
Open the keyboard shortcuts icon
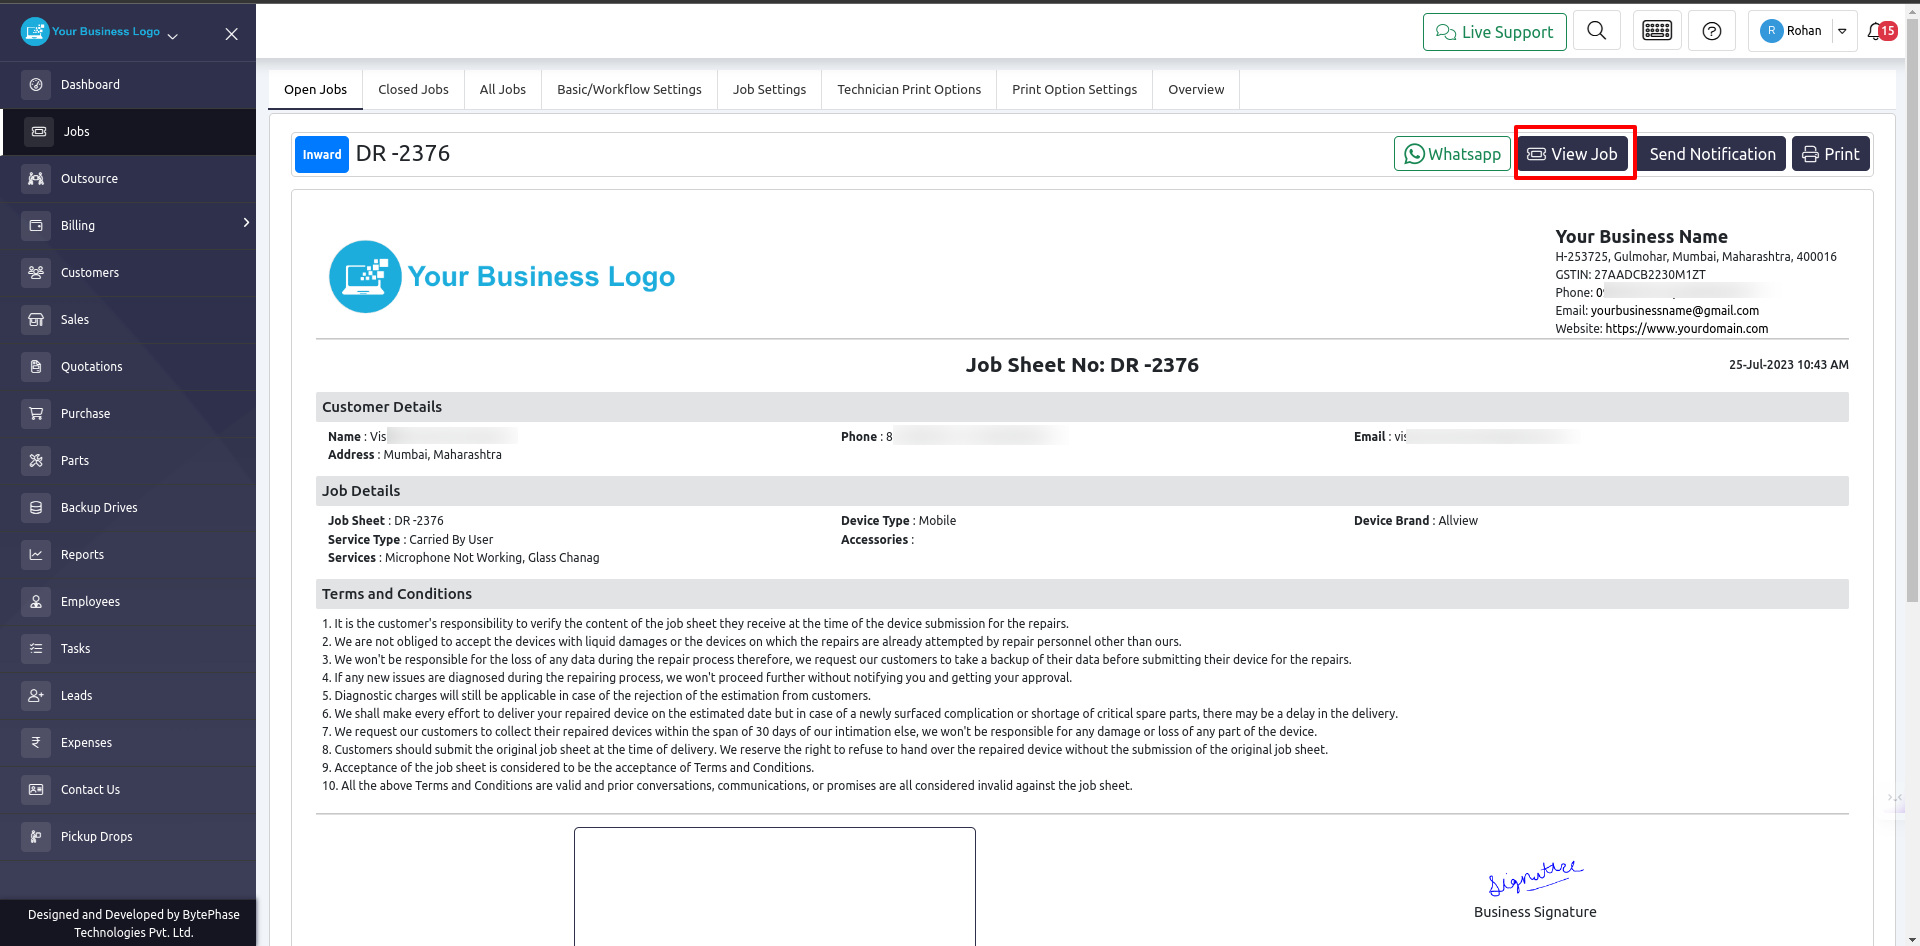tap(1657, 31)
